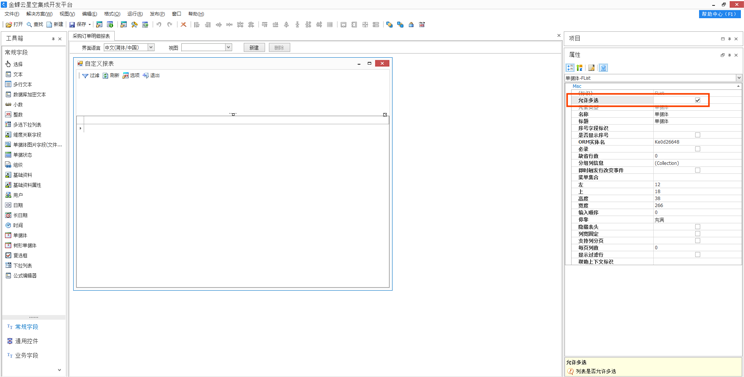Toggle the 必录 checkbox

click(698, 149)
